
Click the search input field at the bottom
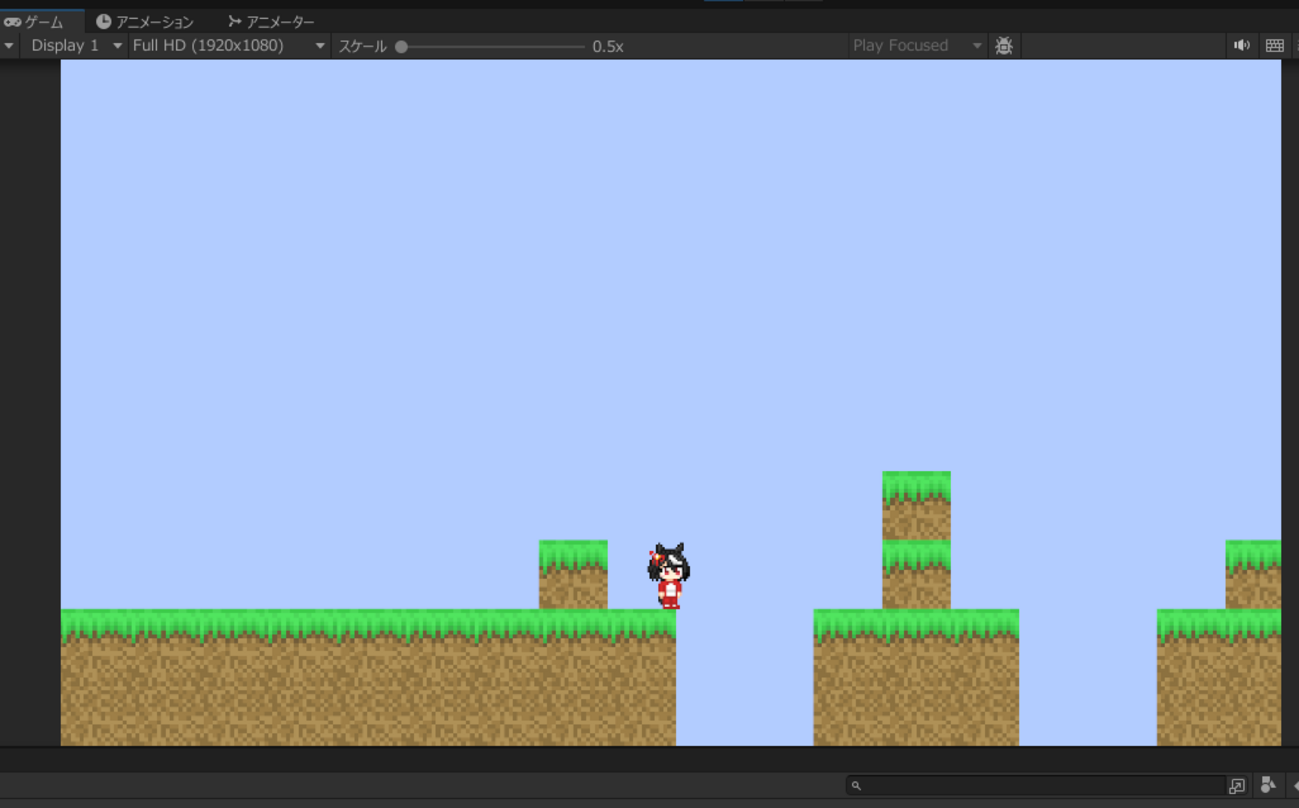pyautogui.click(x=1030, y=785)
